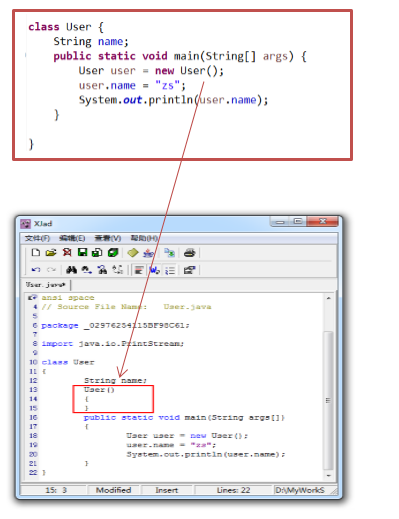Open a file with the folder icon

click(x=51, y=253)
